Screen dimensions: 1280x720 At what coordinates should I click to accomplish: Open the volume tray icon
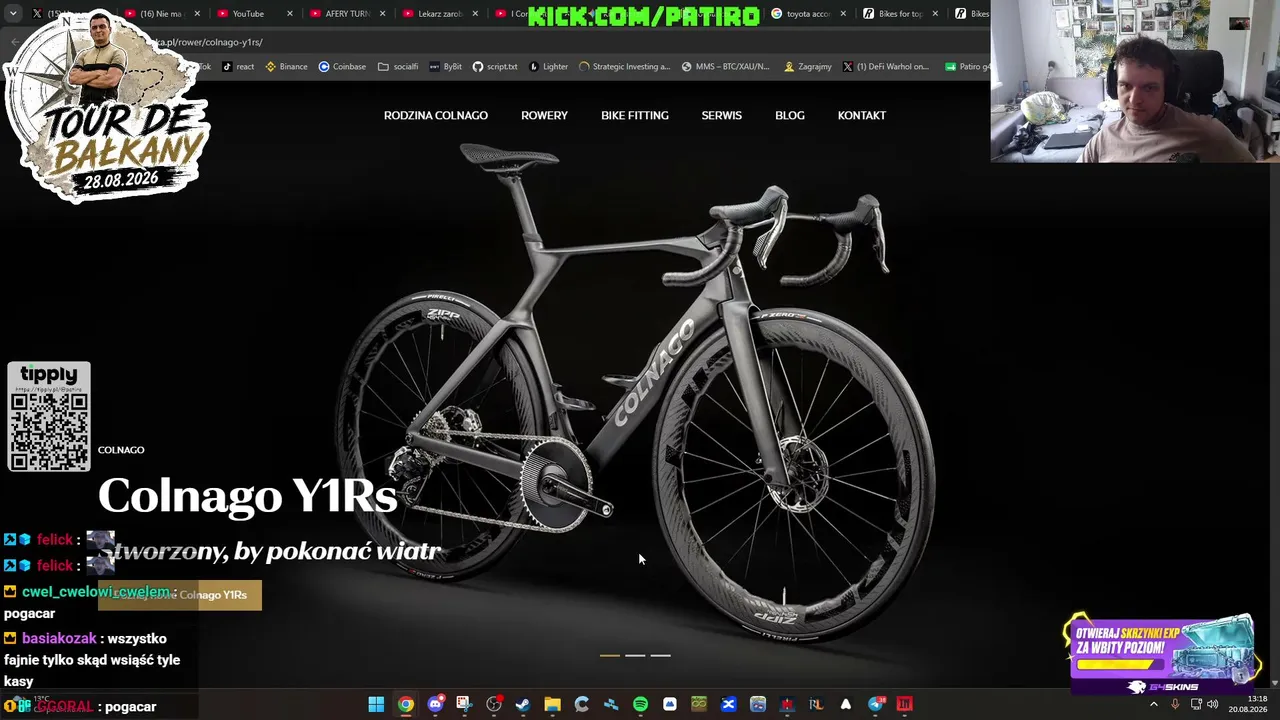click(1212, 705)
